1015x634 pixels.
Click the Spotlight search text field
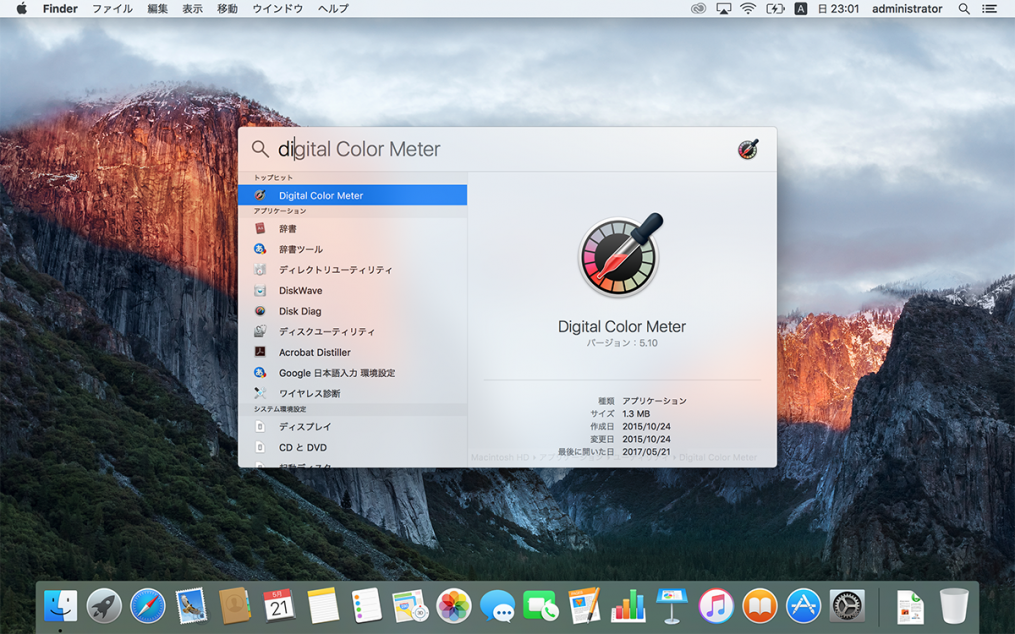point(505,149)
